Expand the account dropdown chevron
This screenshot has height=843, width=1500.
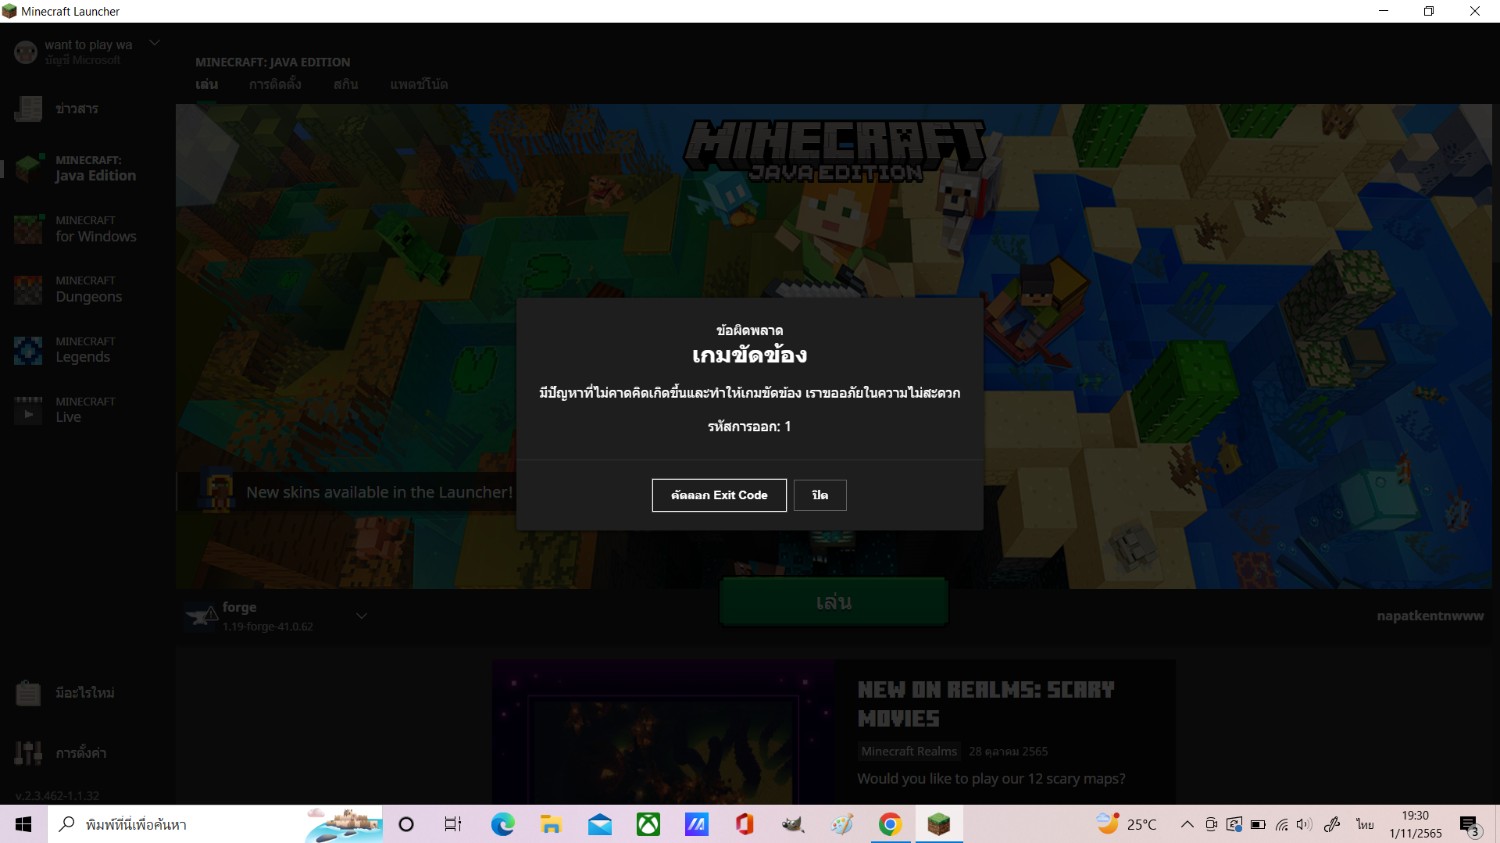point(154,44)
